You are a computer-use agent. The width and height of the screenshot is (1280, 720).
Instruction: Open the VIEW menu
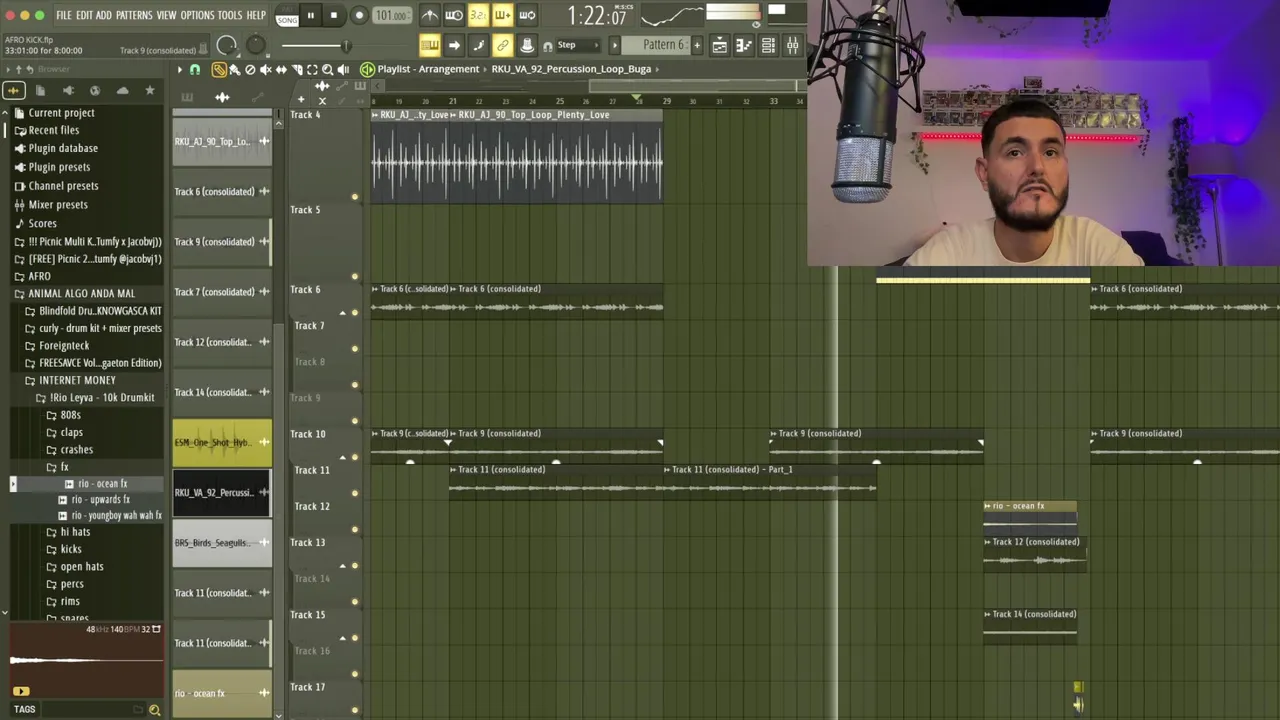166,15
